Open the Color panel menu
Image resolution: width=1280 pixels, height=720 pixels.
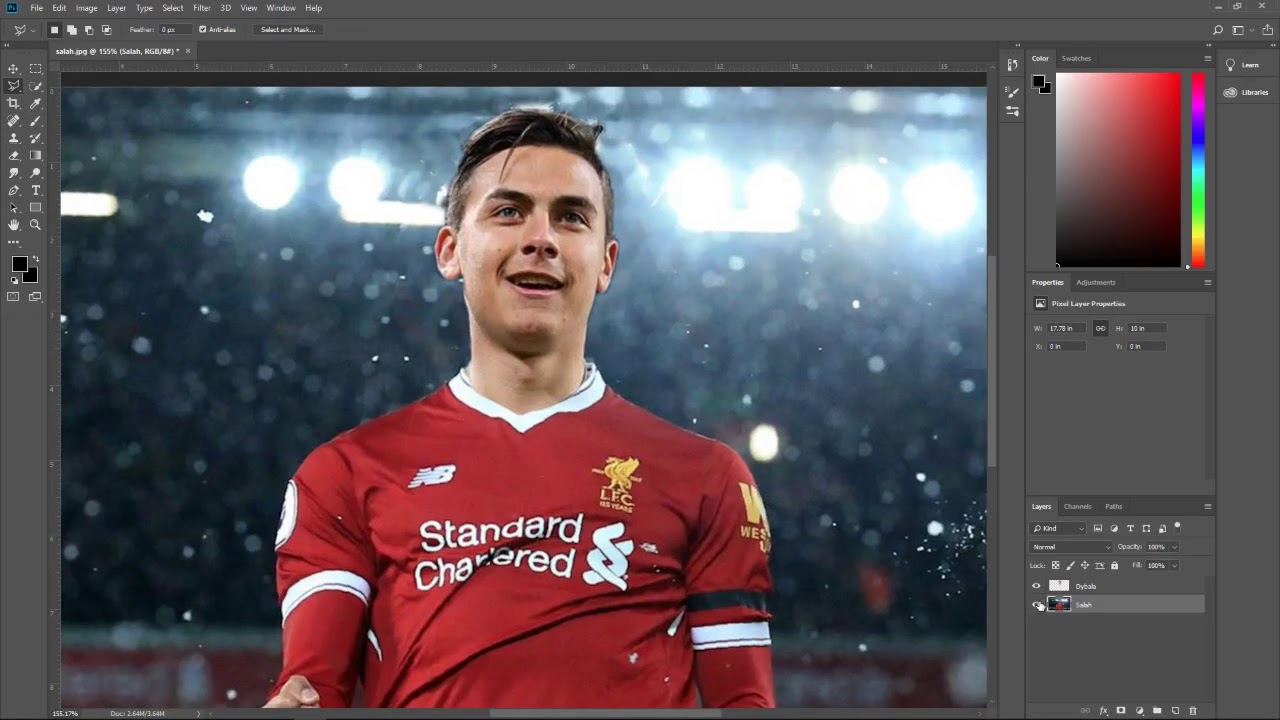coord(1207,58)
